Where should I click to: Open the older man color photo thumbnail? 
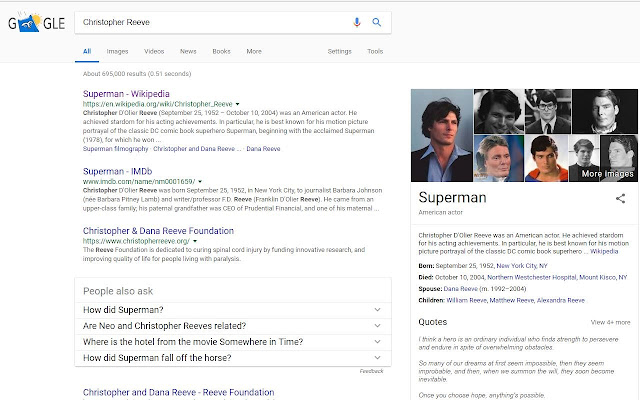499,158
